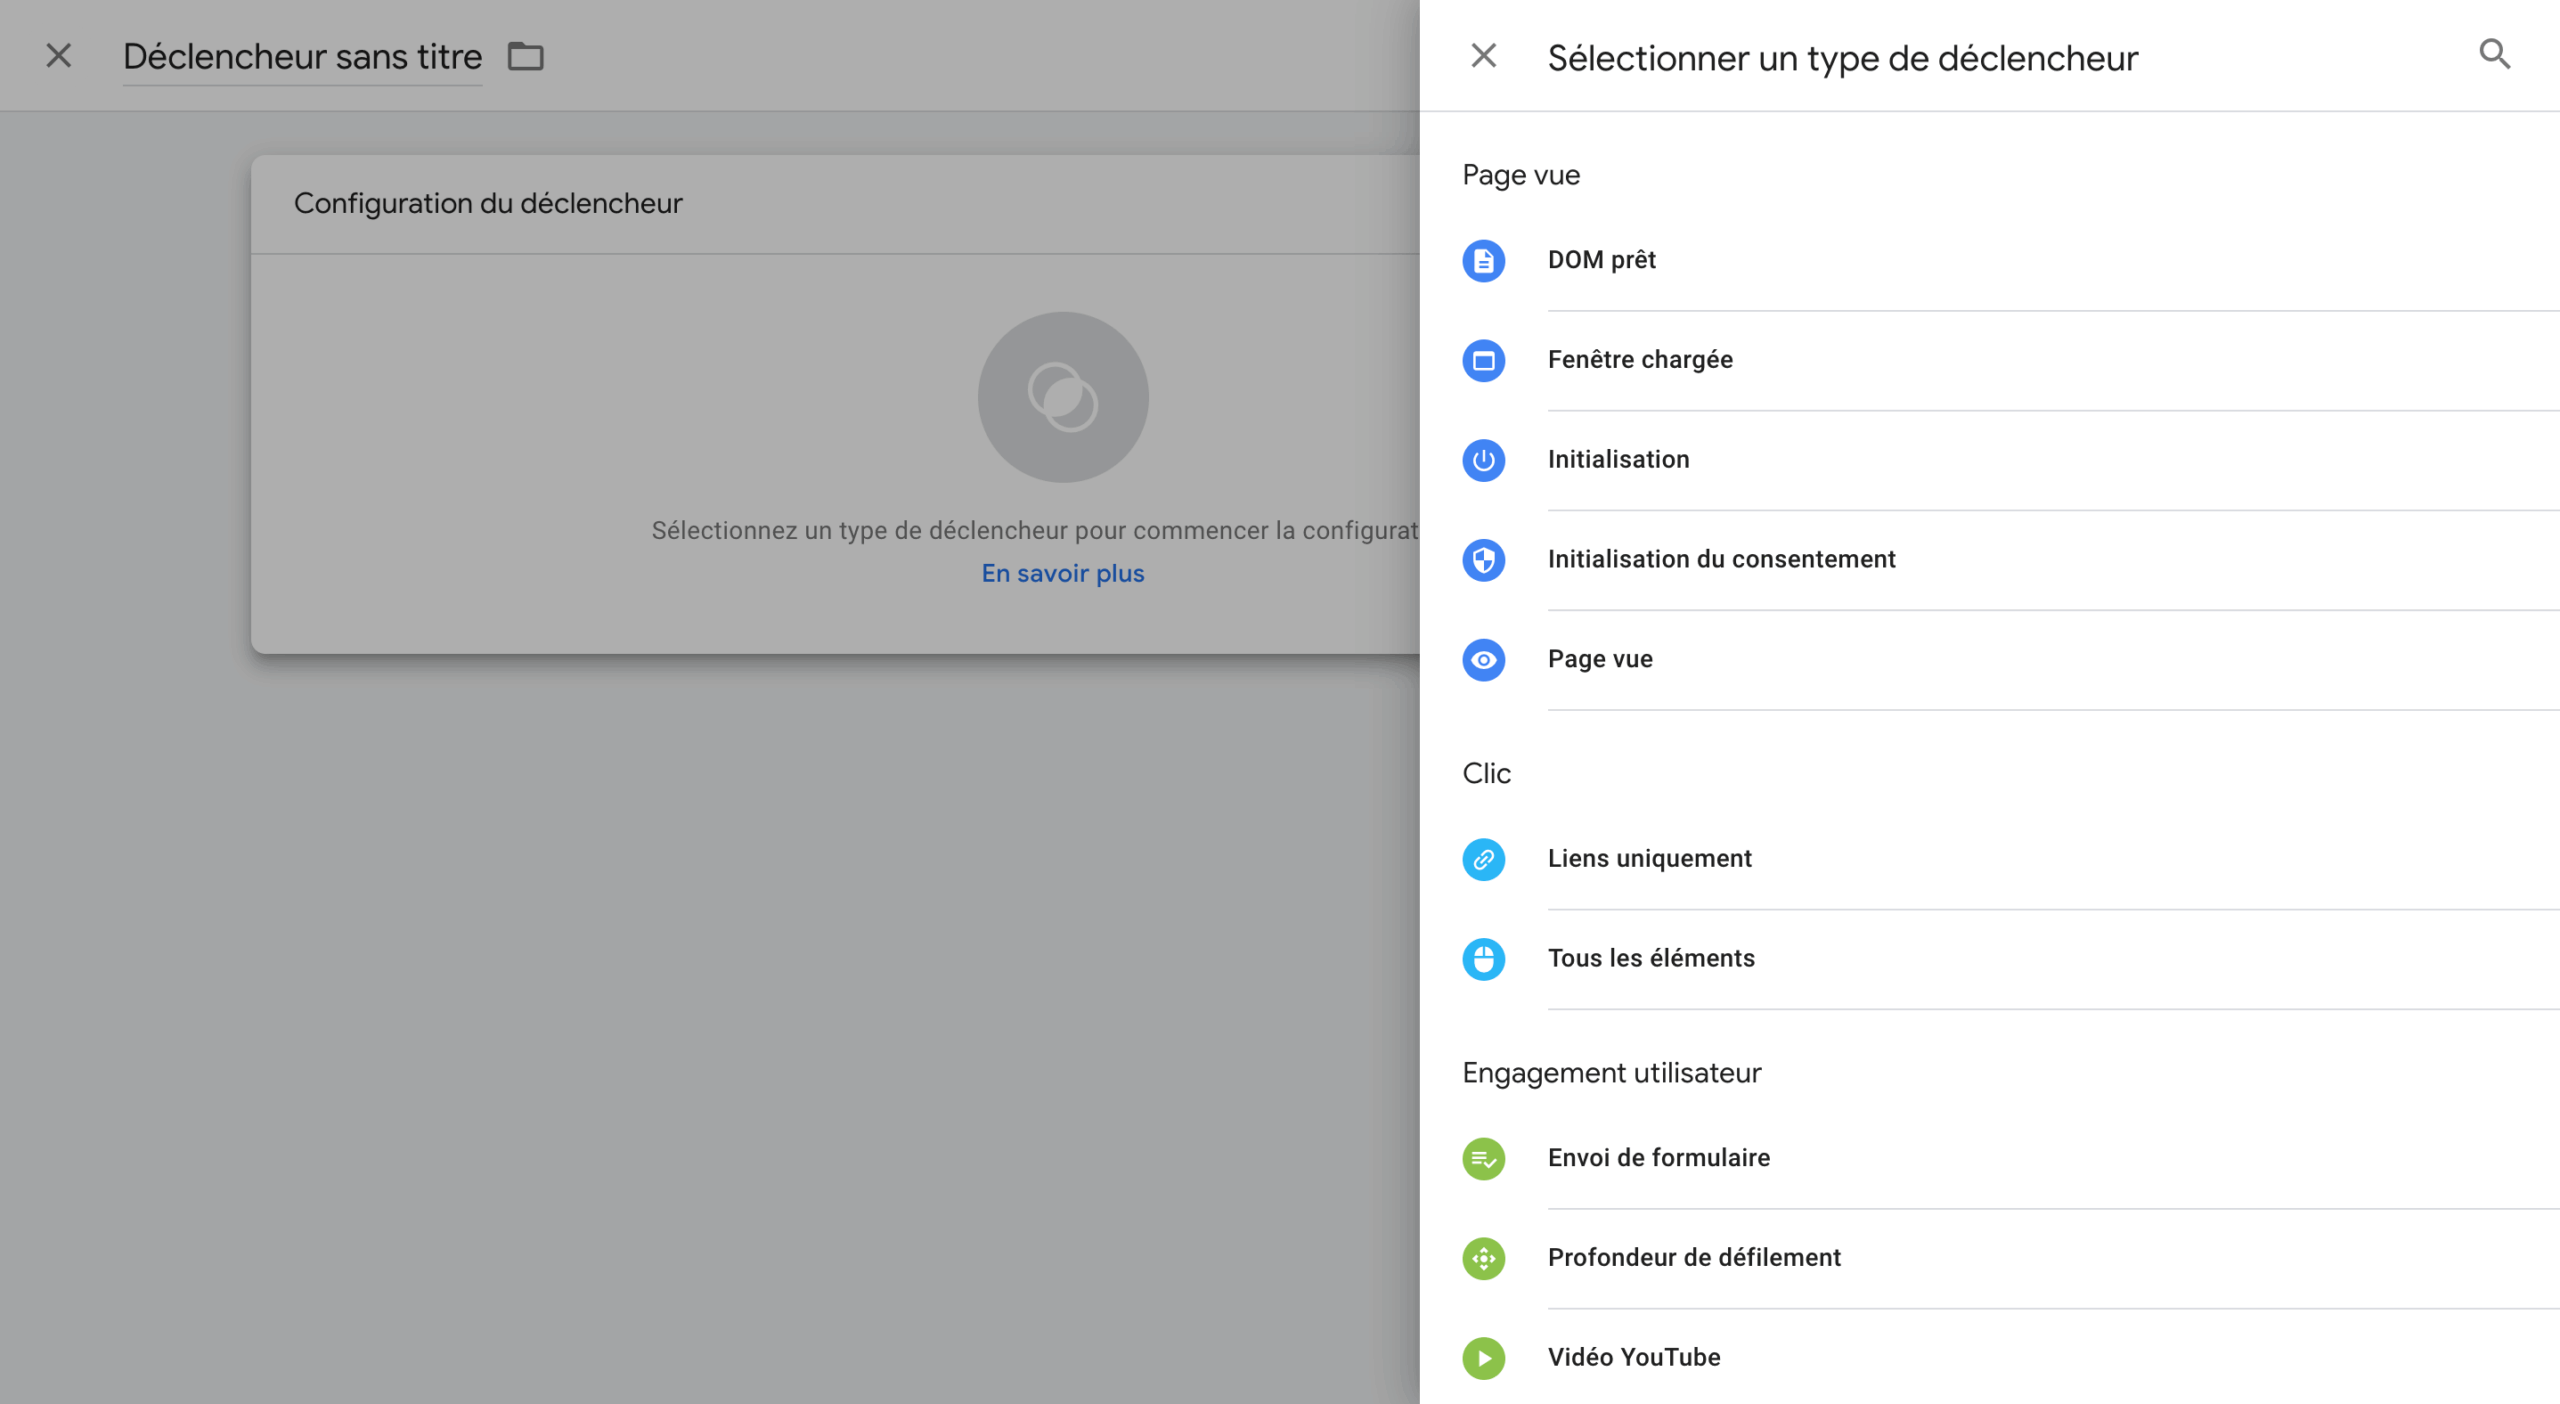Select the Vidéo YouTube play icon
The width and height of the screenshot is (2560, 1404).
(x=1483, y=1358)
